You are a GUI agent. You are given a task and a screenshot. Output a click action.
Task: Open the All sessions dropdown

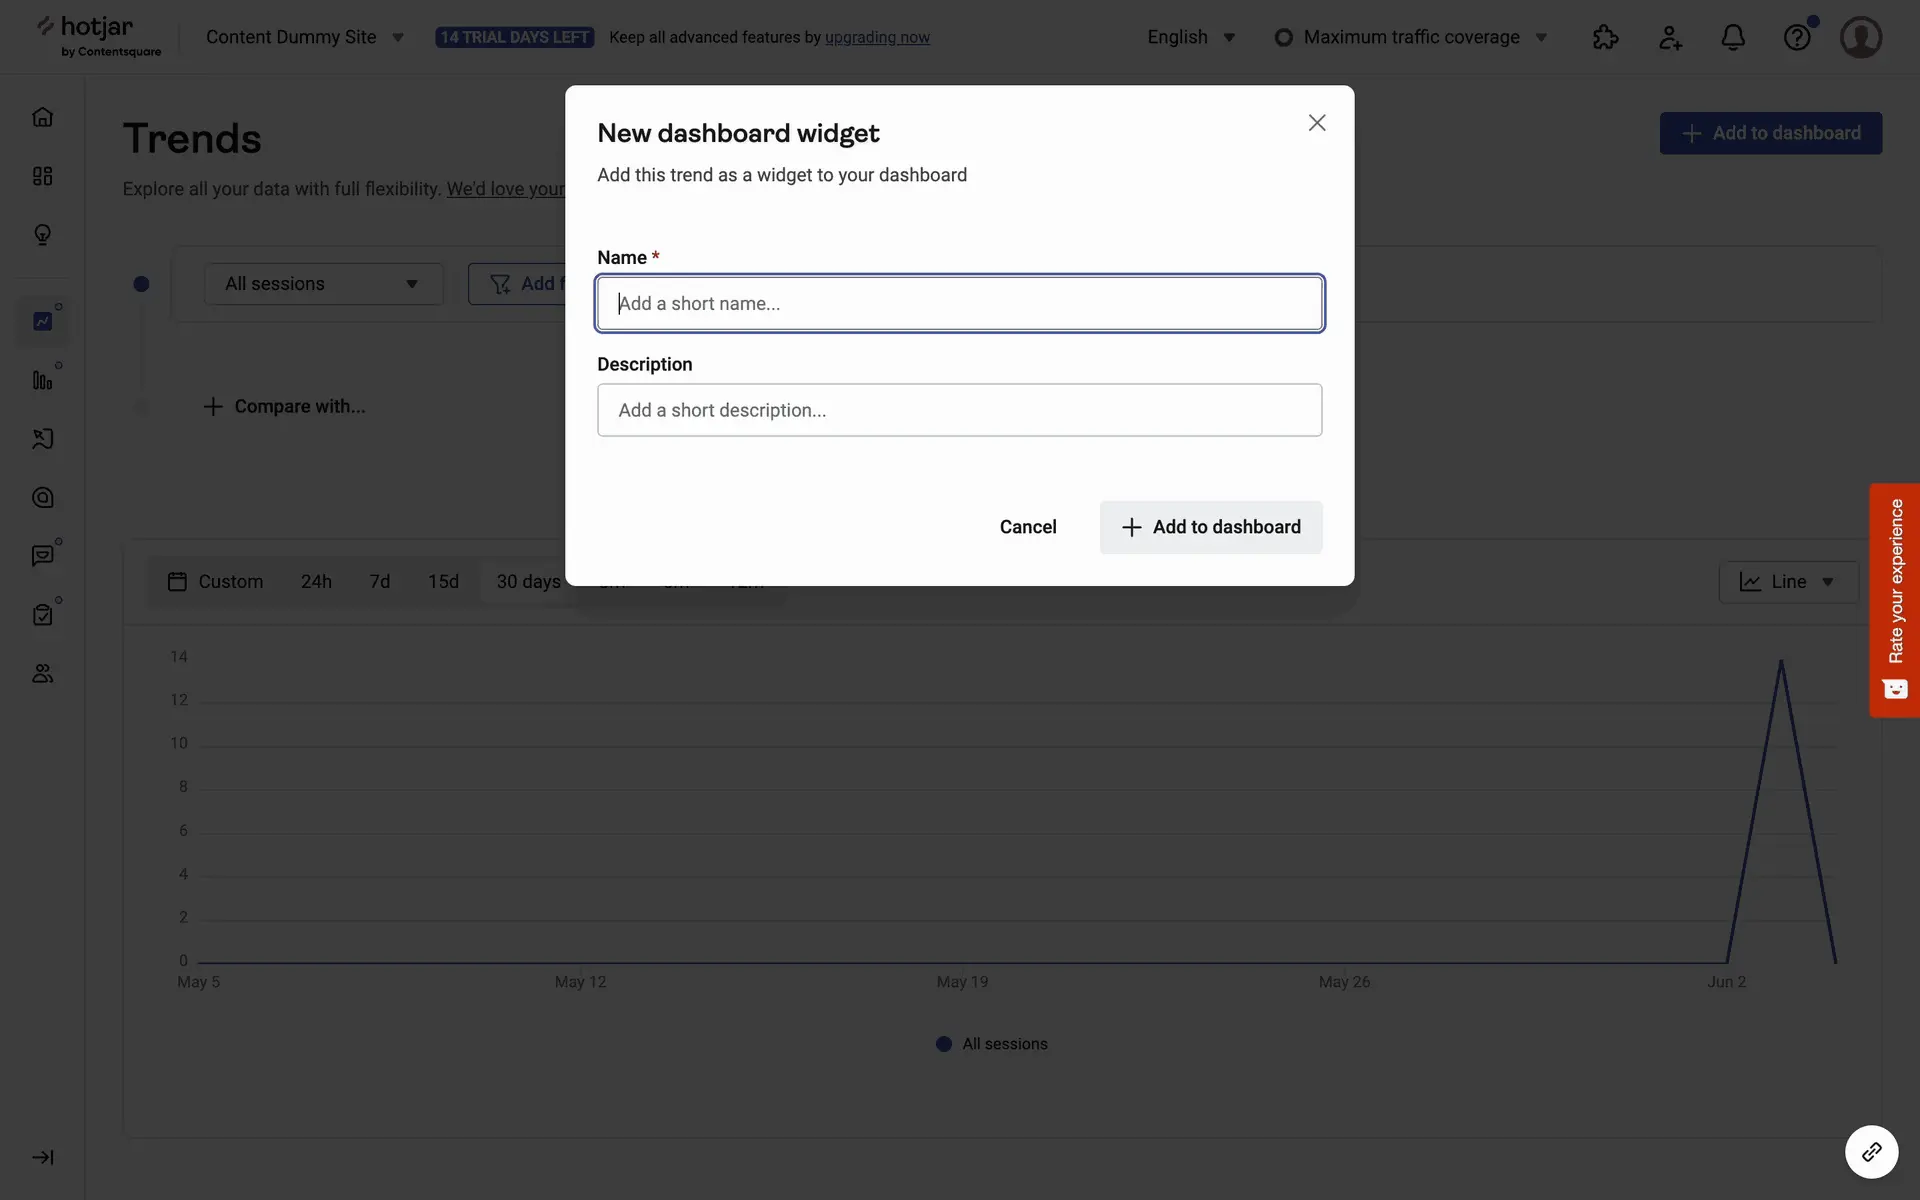click(323, 284)
